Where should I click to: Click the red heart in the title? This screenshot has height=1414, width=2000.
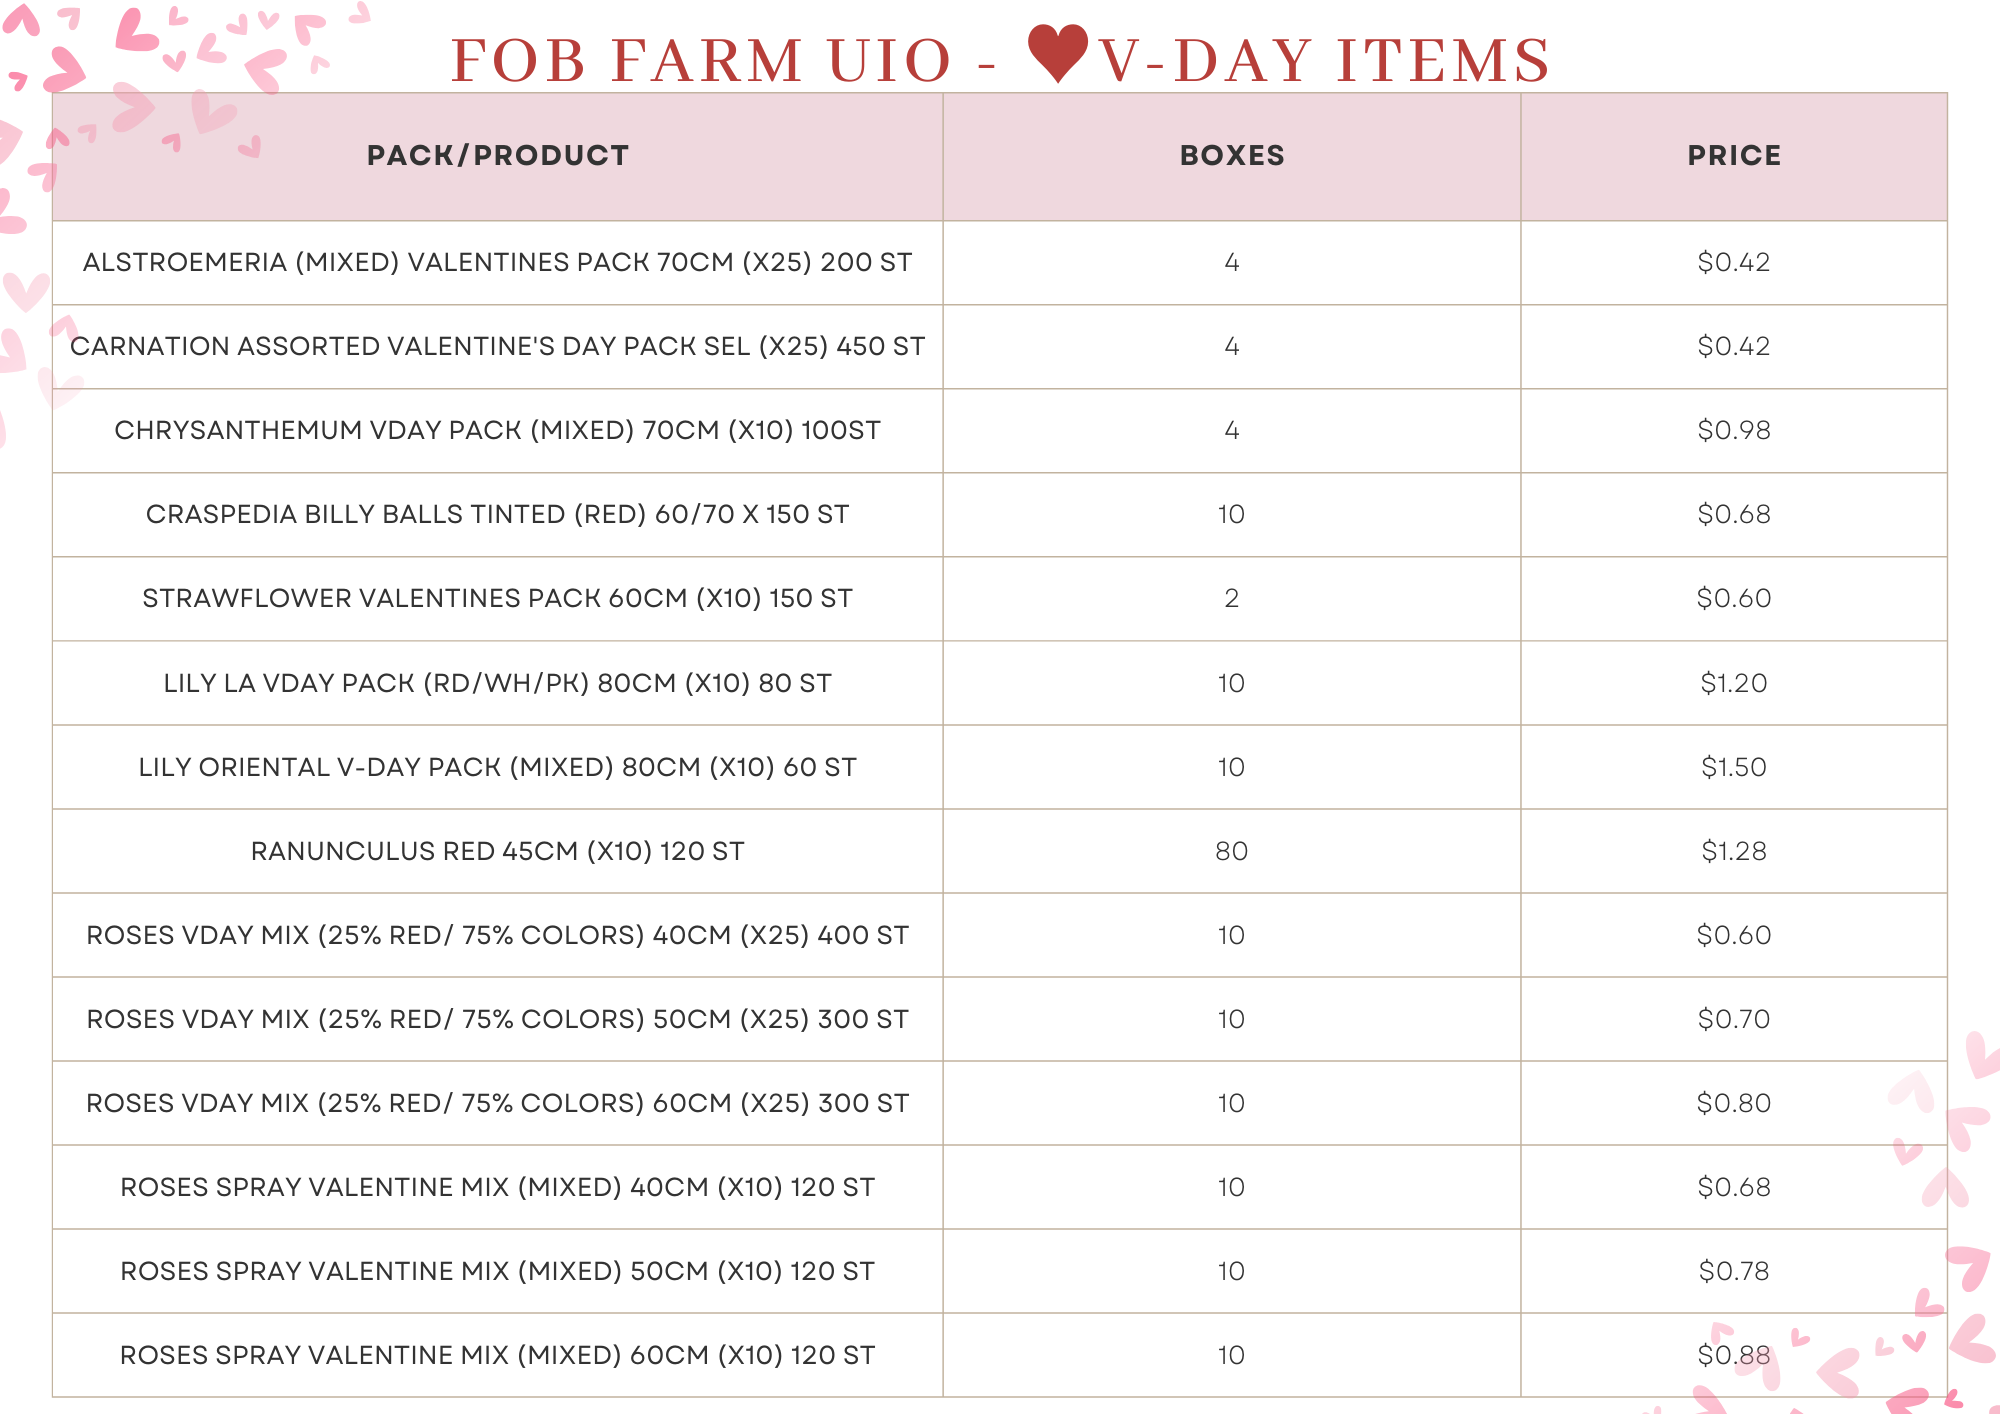1057,53
